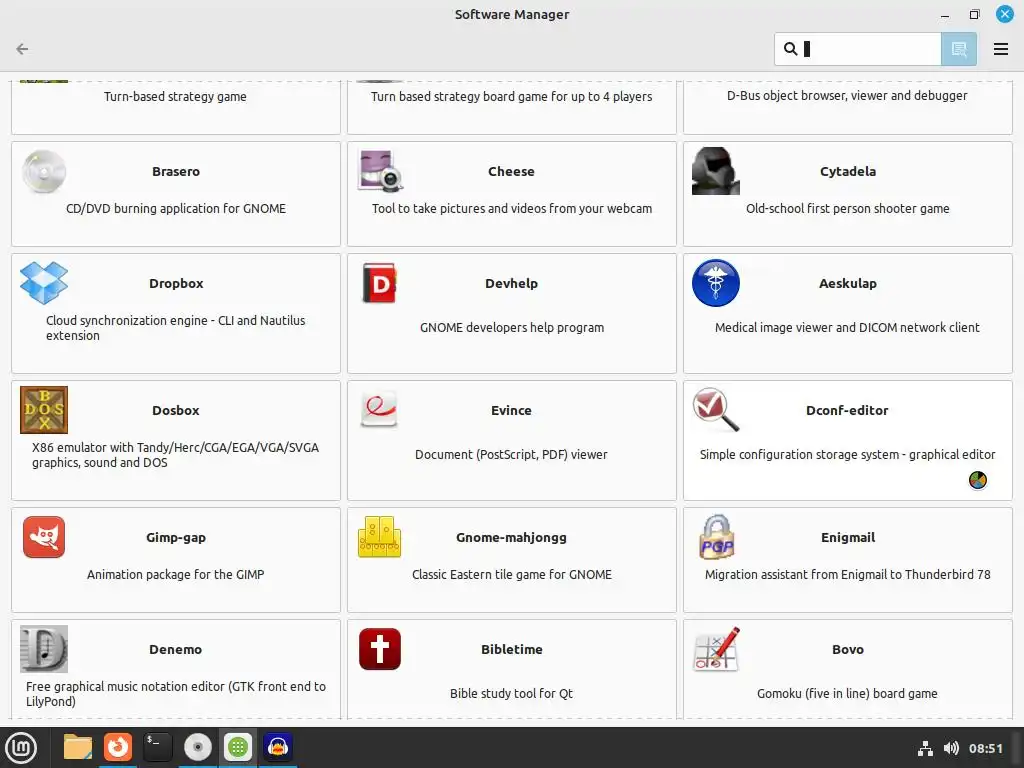Screen dimensions: 1024x768
Task: Click the Dconf-editor magnifier icon
Action: click(716, 410)
